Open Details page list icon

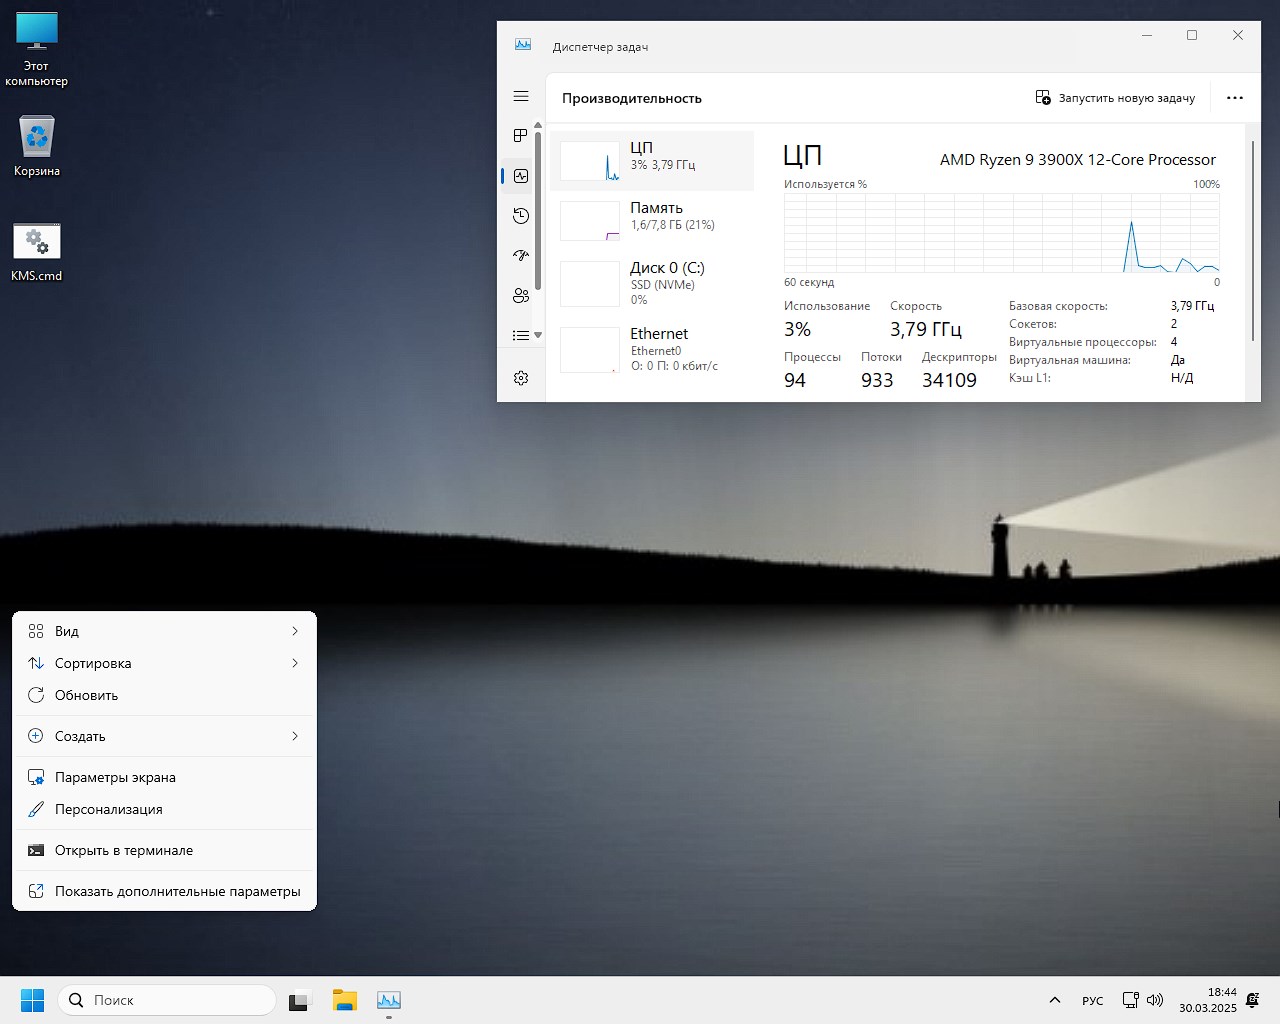(x=521, y=335)
